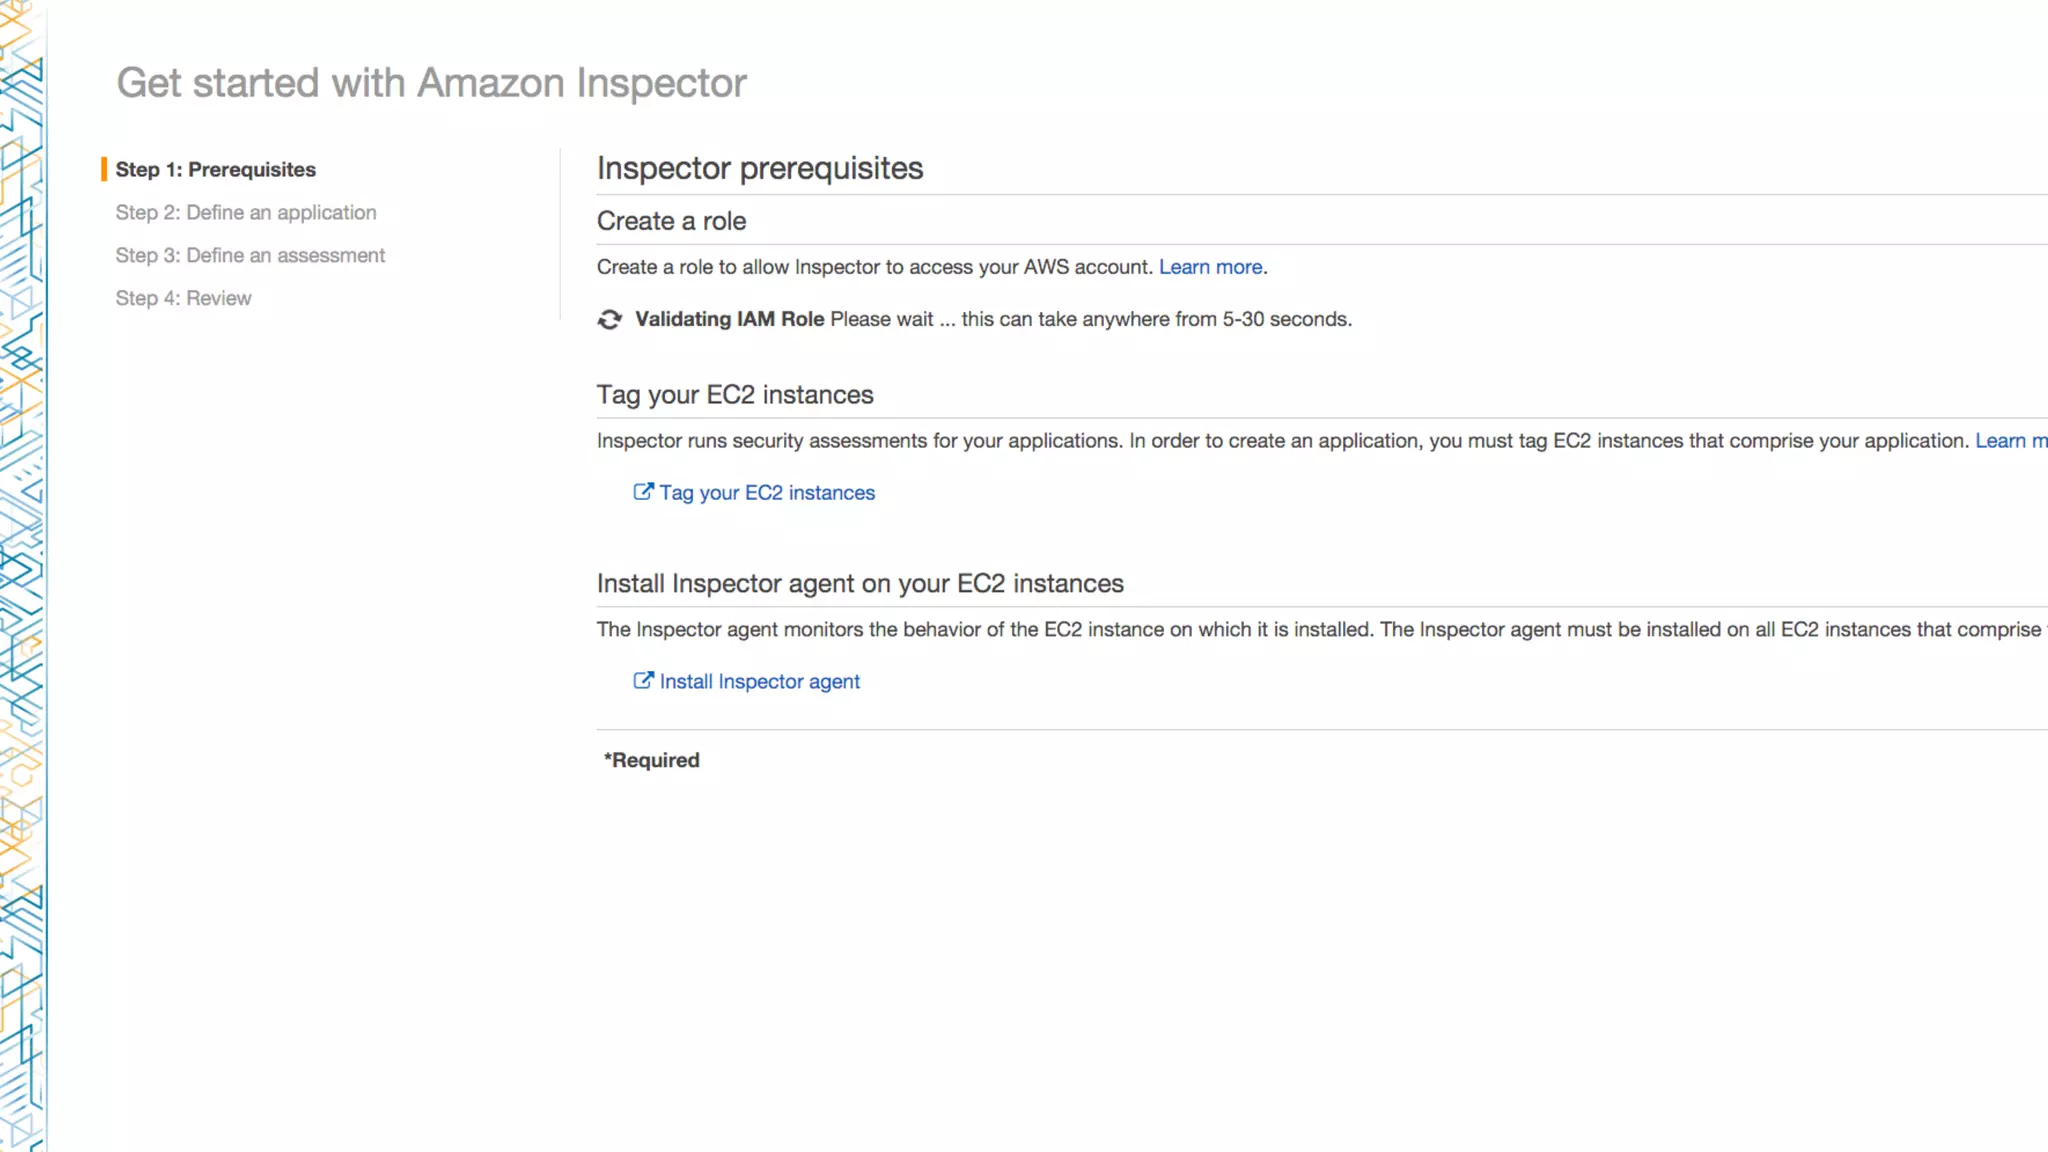Click the orange active-step marker beside Step 1
2048x1152 pixels.
(x=103, y=169)
